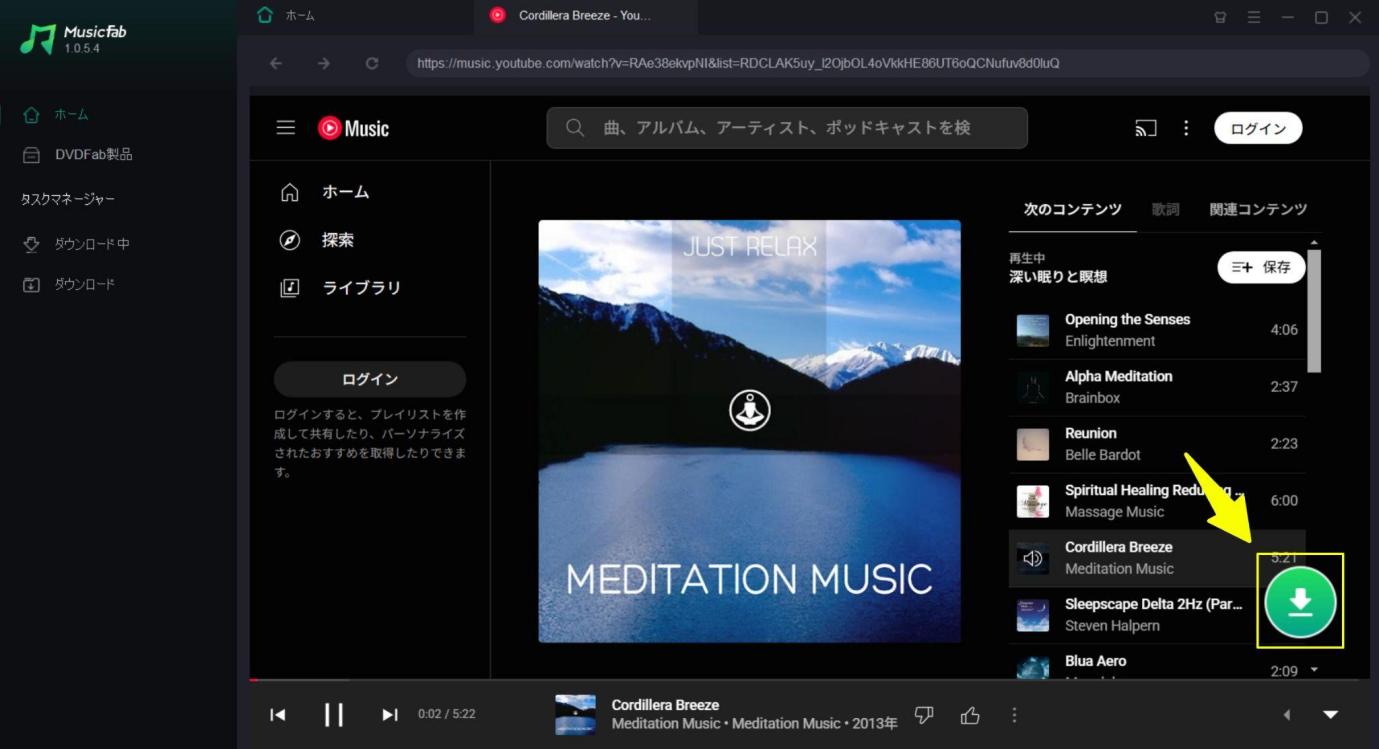Select ホーム in YouTube Music navigation
Image resolution: width=1379 pixels, height=749 pixels.
coord(325,192)
